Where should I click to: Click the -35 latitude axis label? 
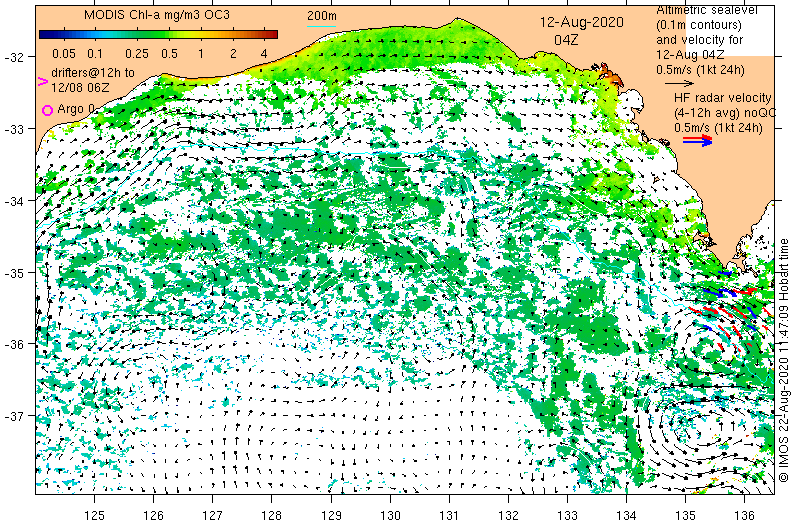(x=13, y=273)
